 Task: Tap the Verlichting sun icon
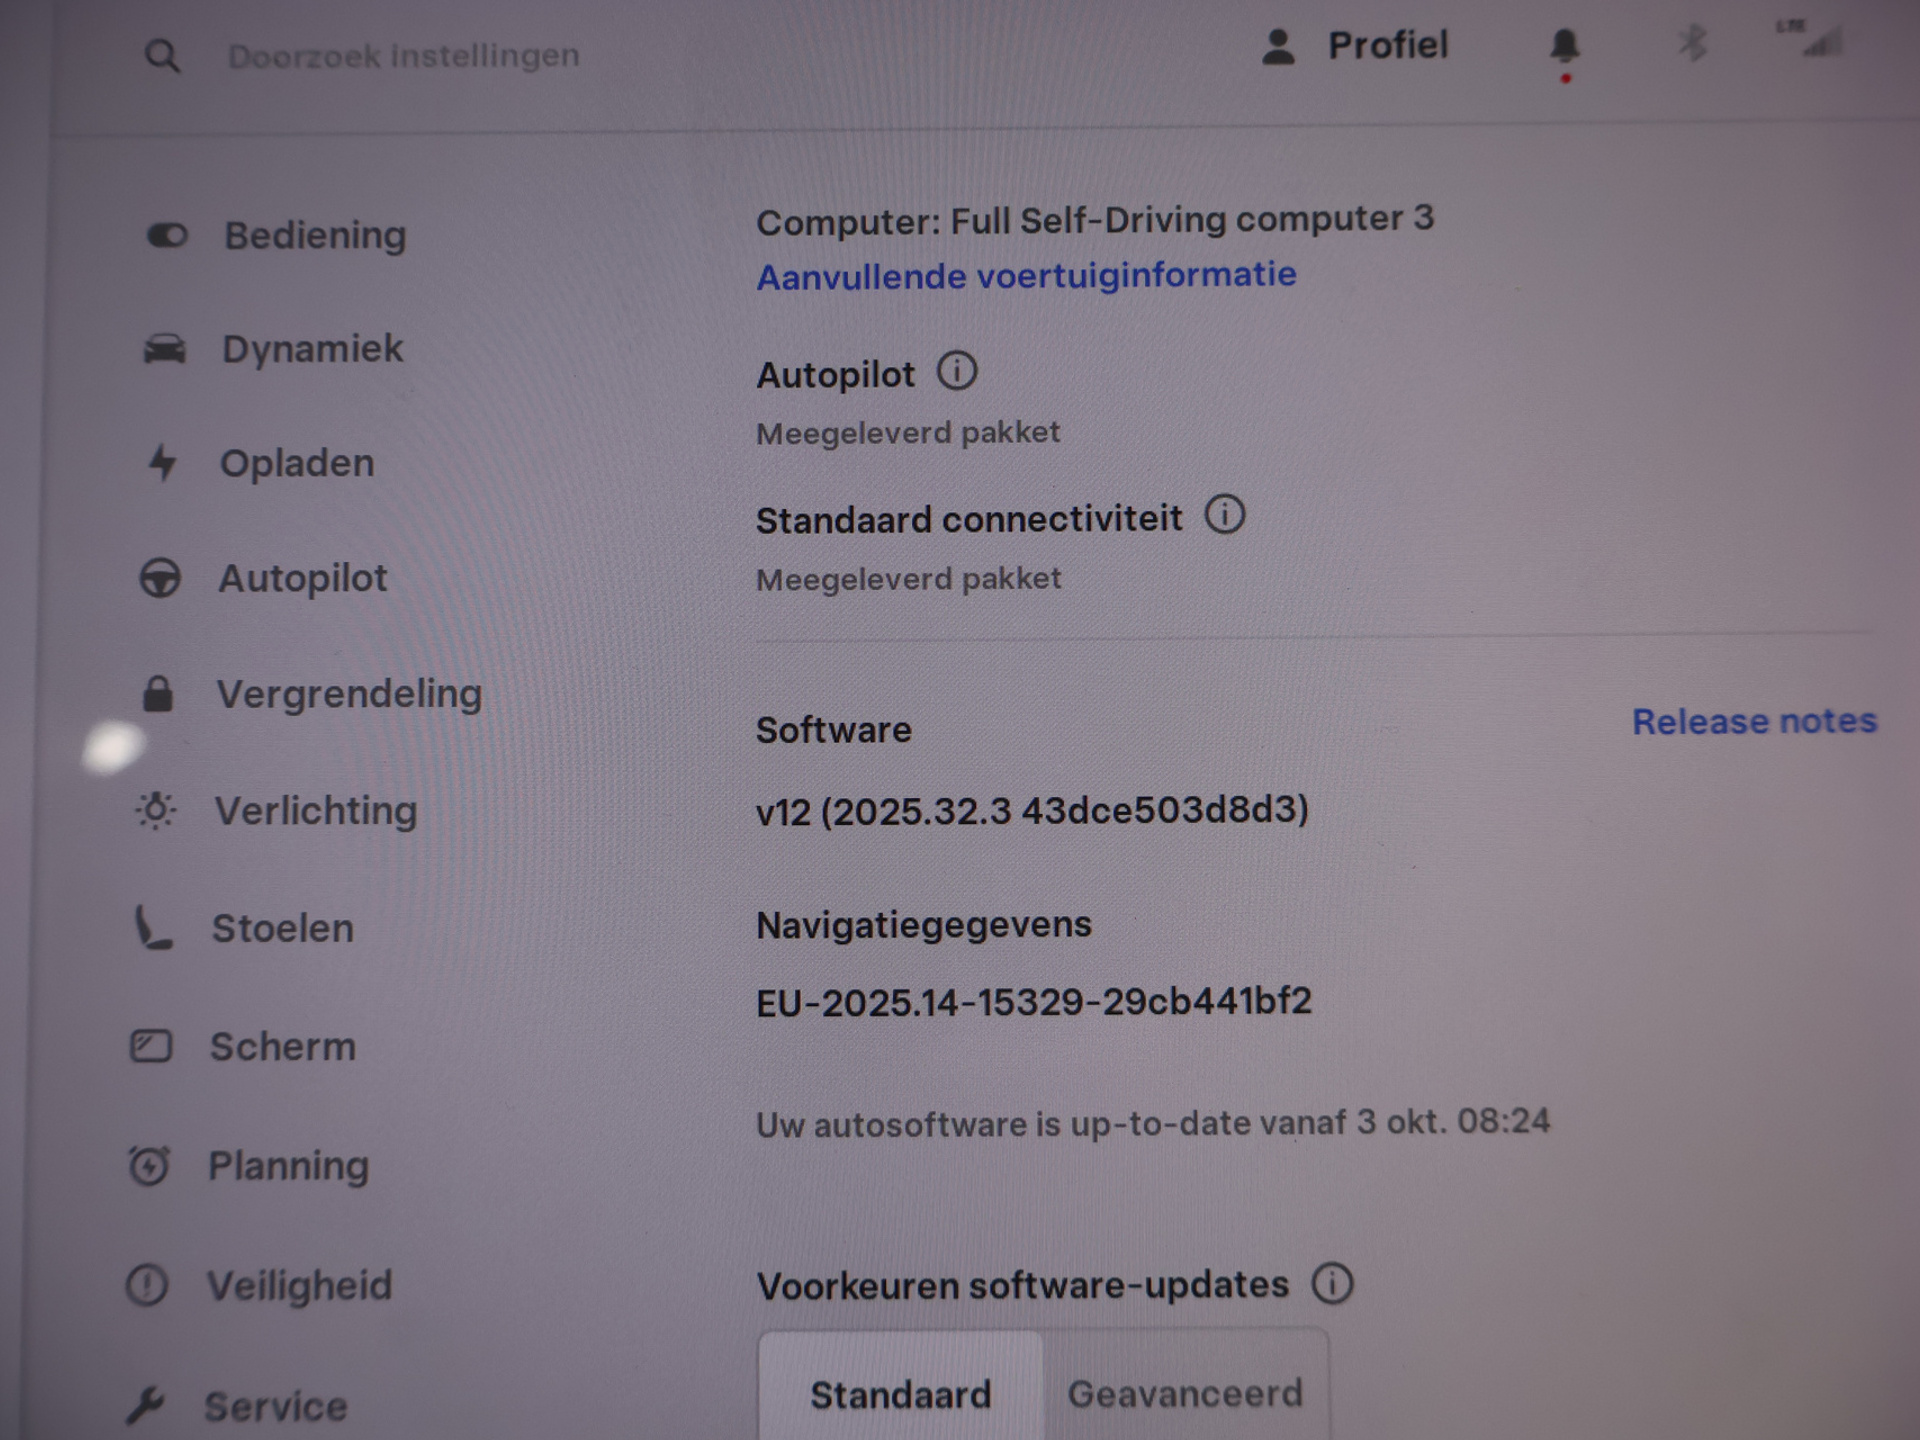(156, 810)
